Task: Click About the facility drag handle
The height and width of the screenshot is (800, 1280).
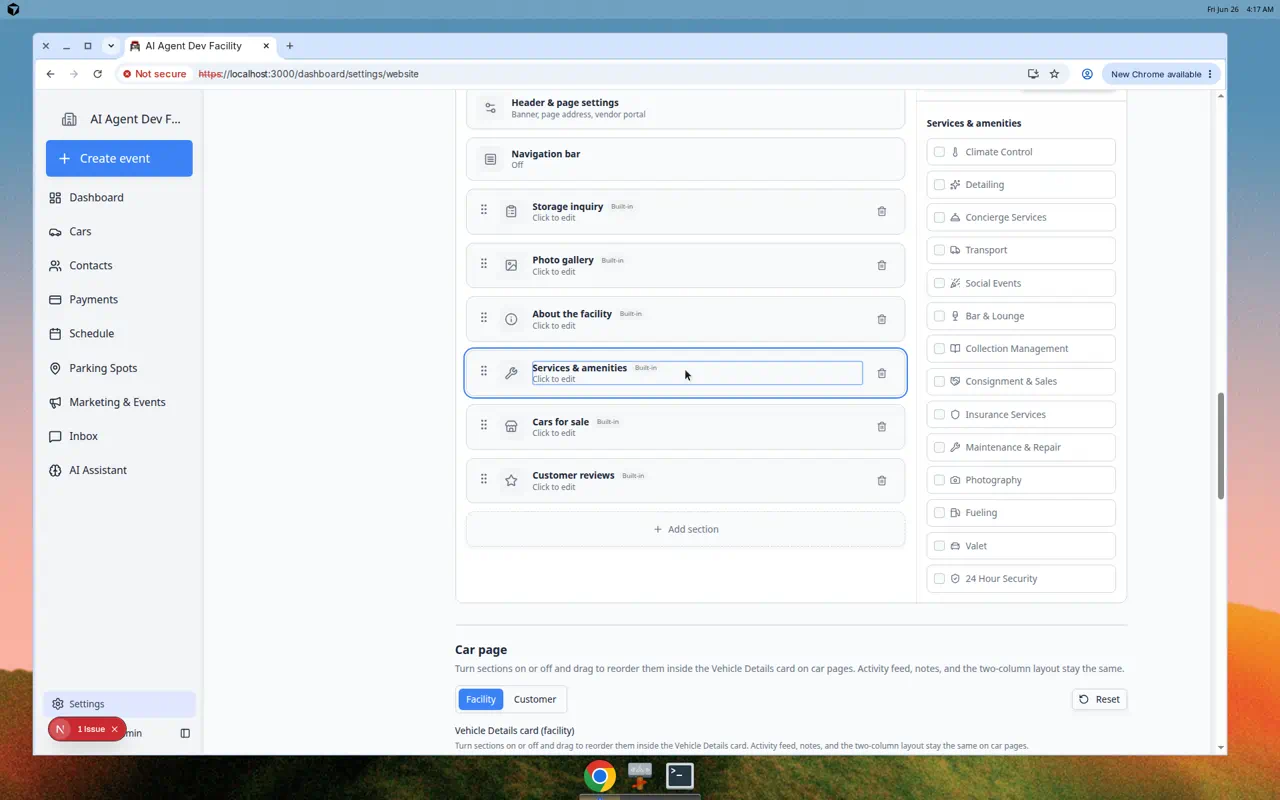Action: (x=484, y=318)
